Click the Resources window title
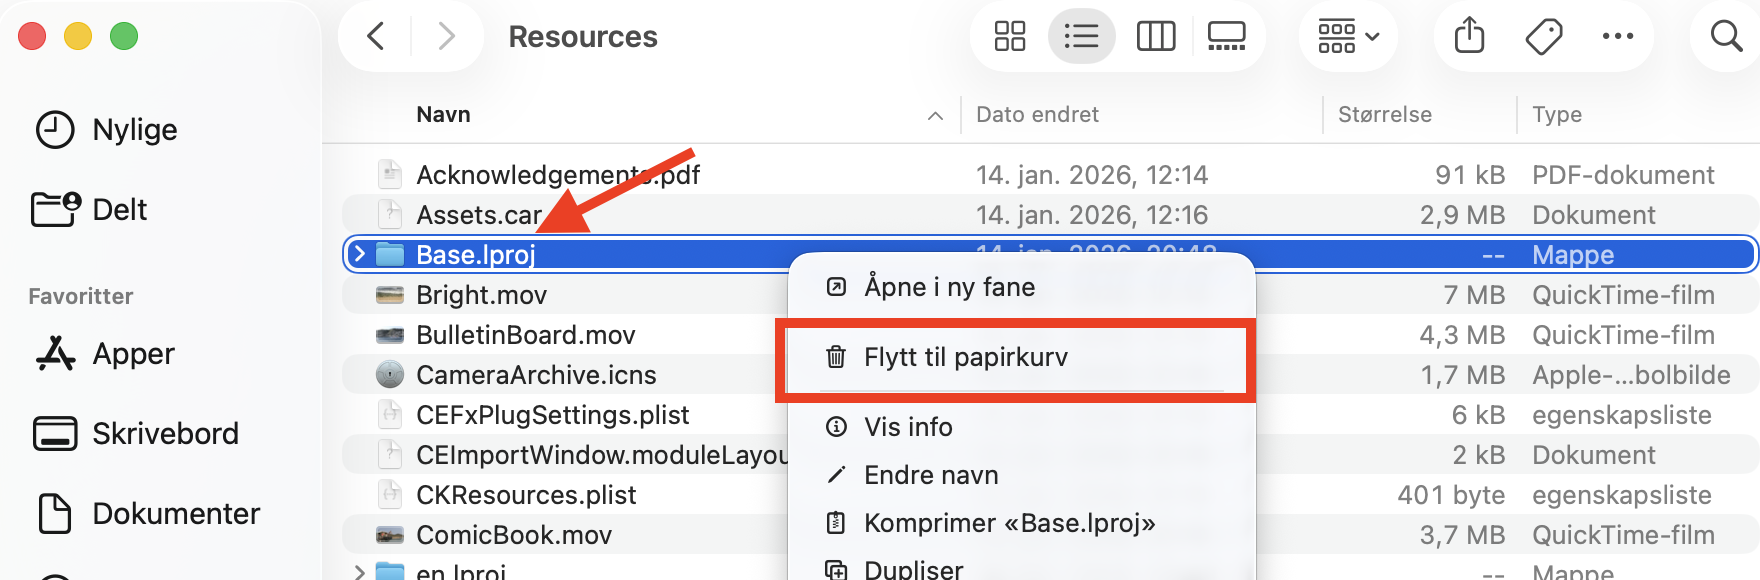This screenshot has width=1760, height=580. click(x=583, y=37)
